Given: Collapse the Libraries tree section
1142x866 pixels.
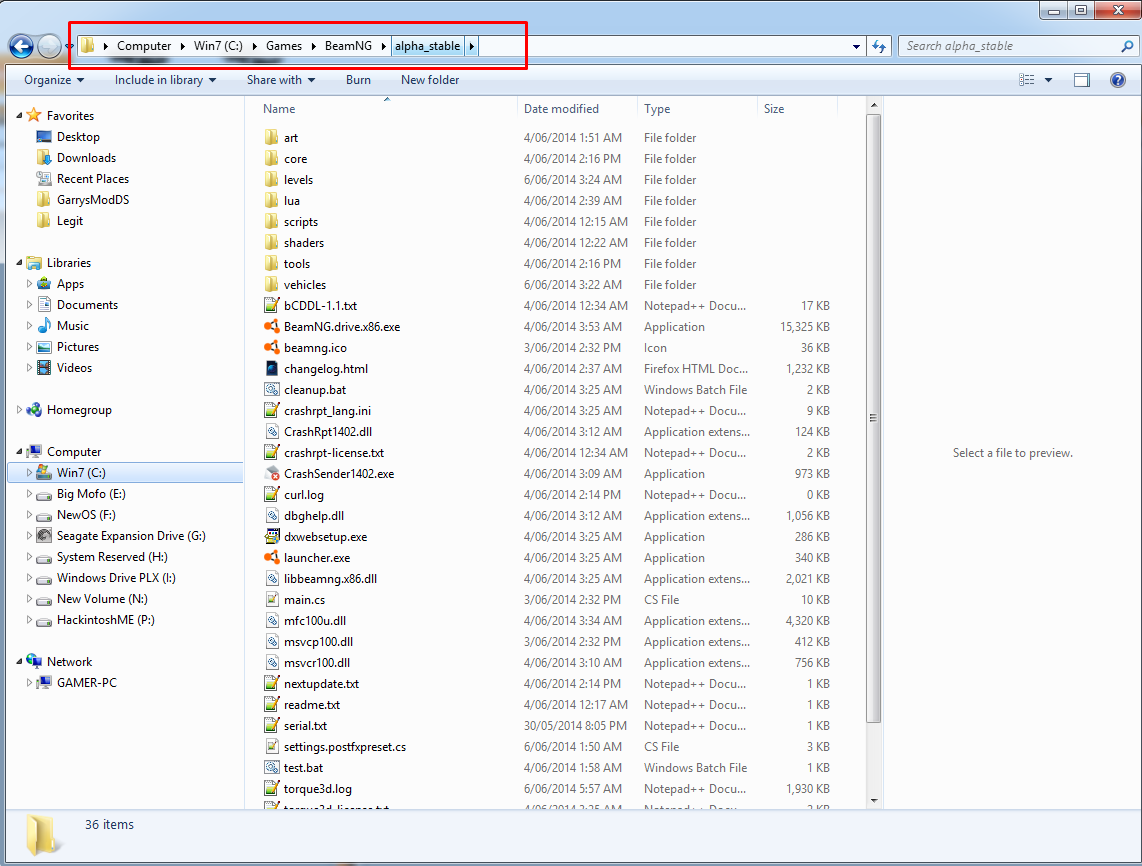Looking at the screenshot, I should [19, 262].
